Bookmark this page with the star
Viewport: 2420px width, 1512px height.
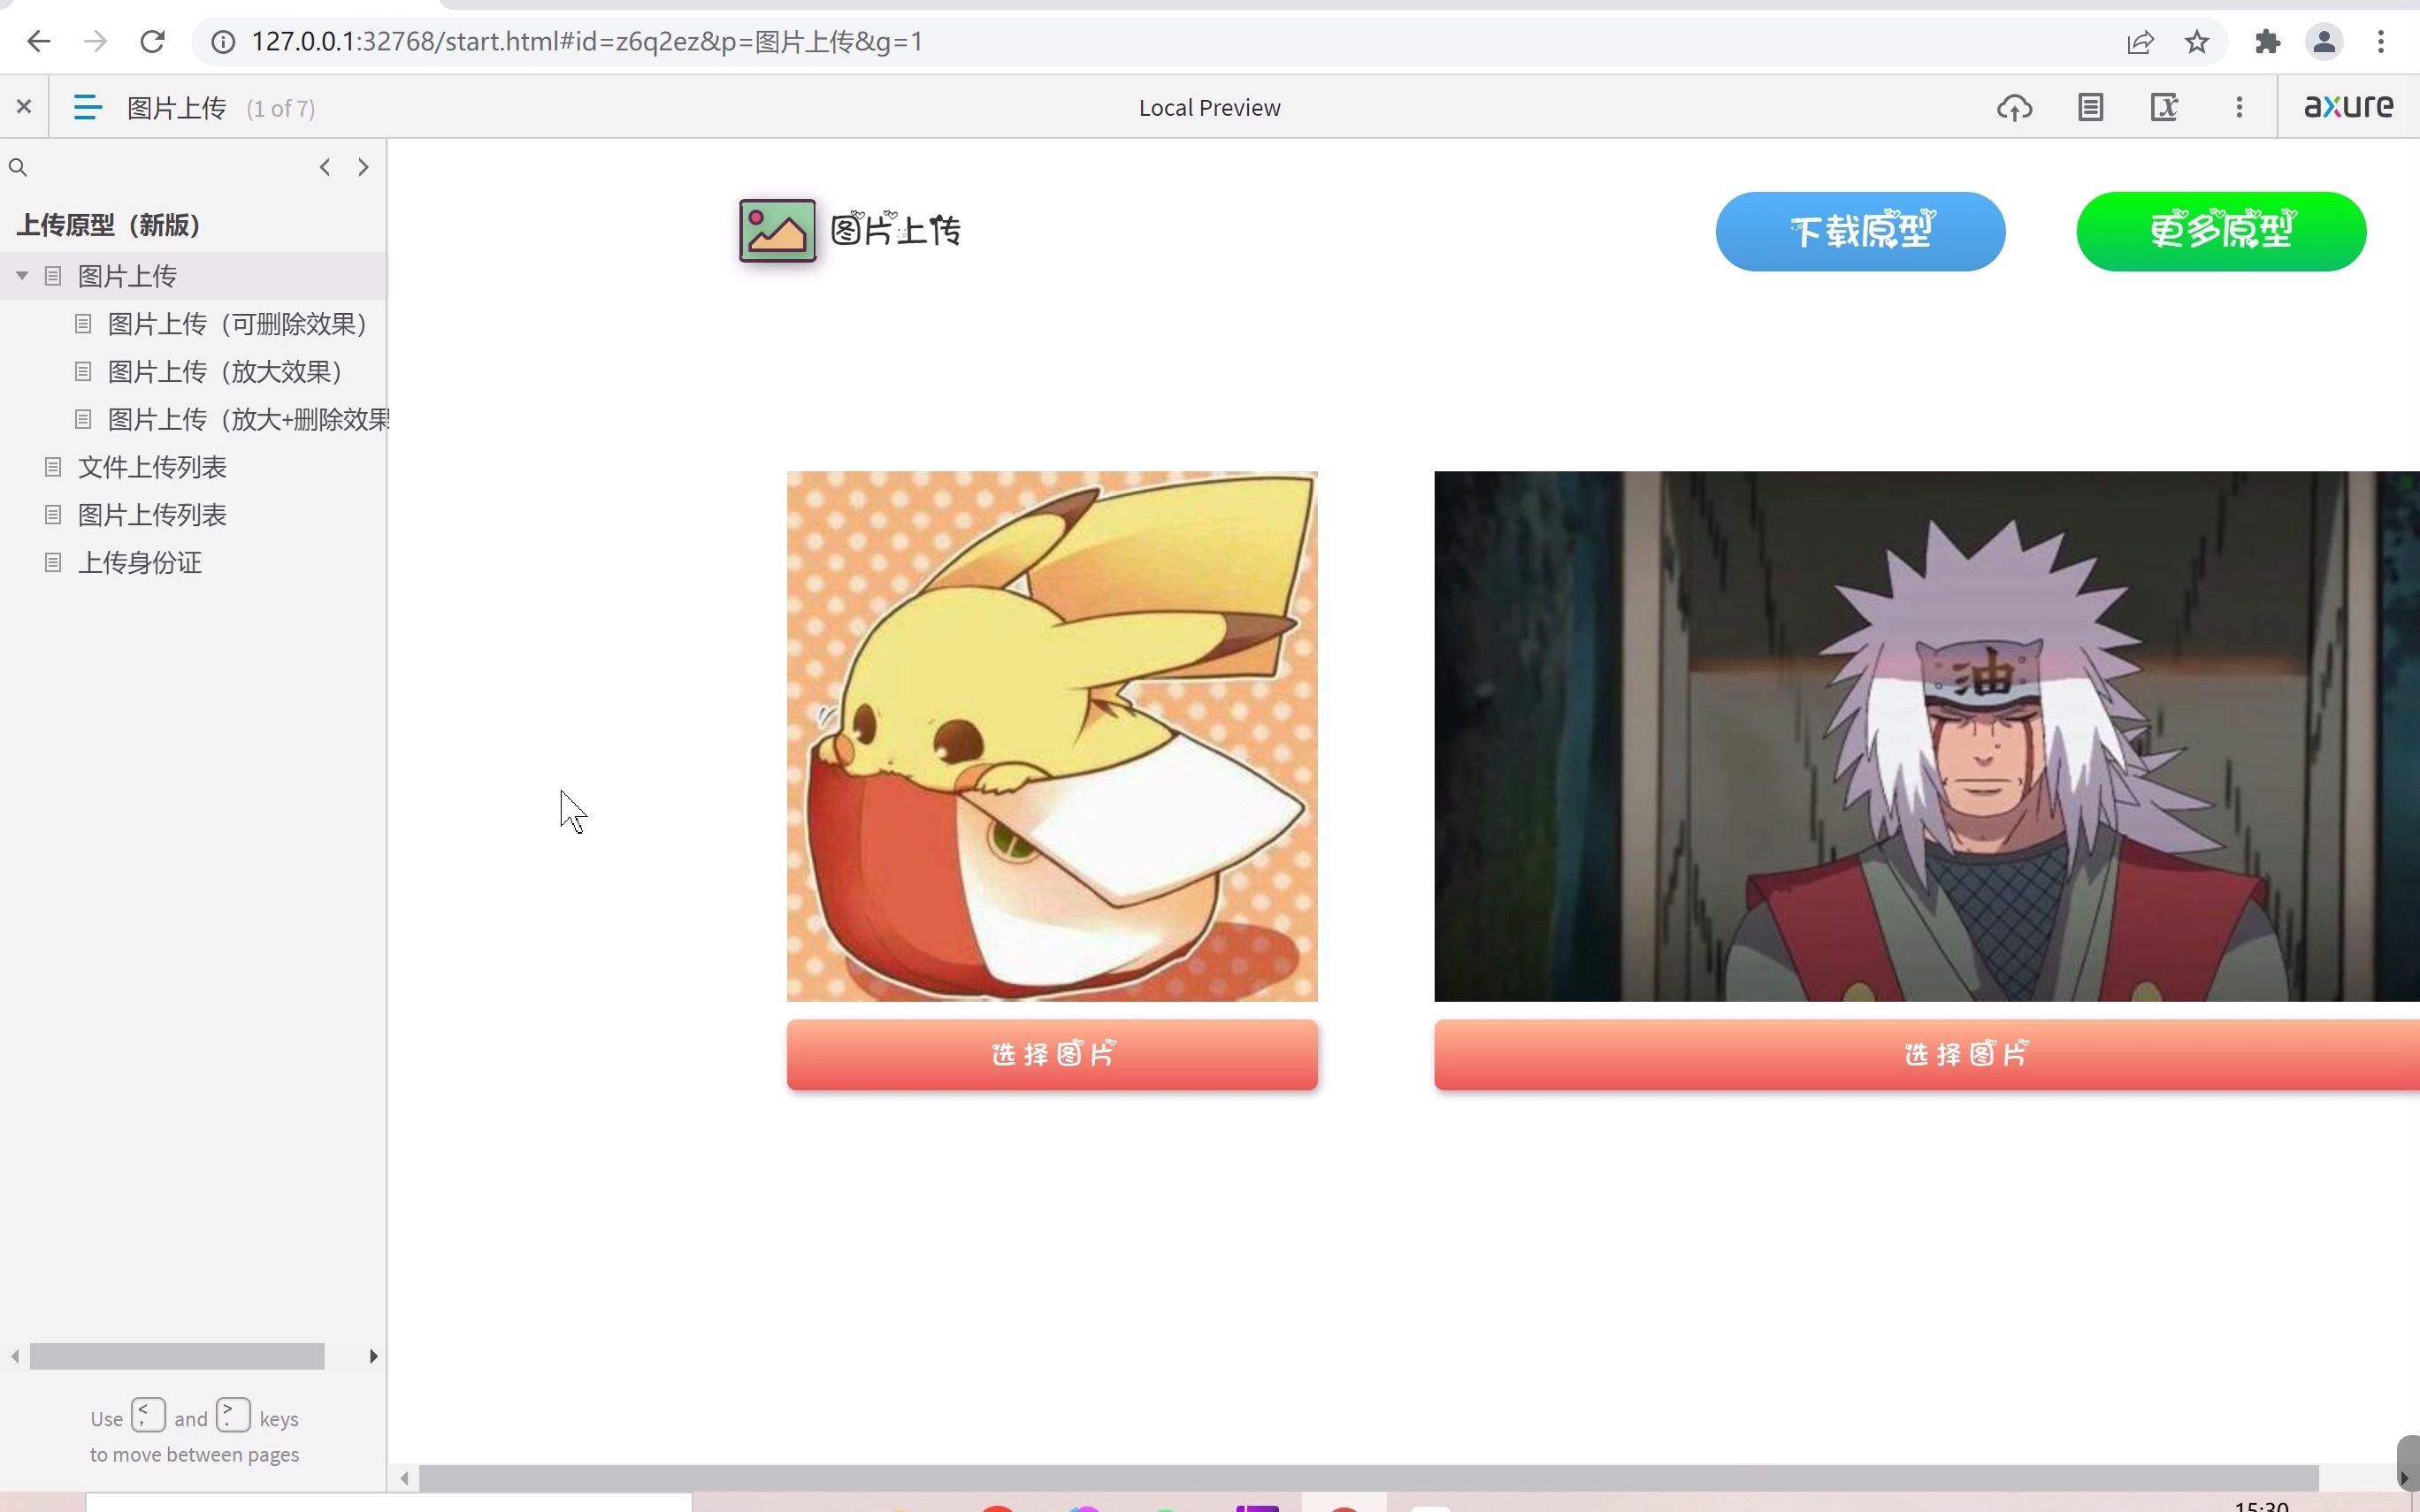[2197, 42]
